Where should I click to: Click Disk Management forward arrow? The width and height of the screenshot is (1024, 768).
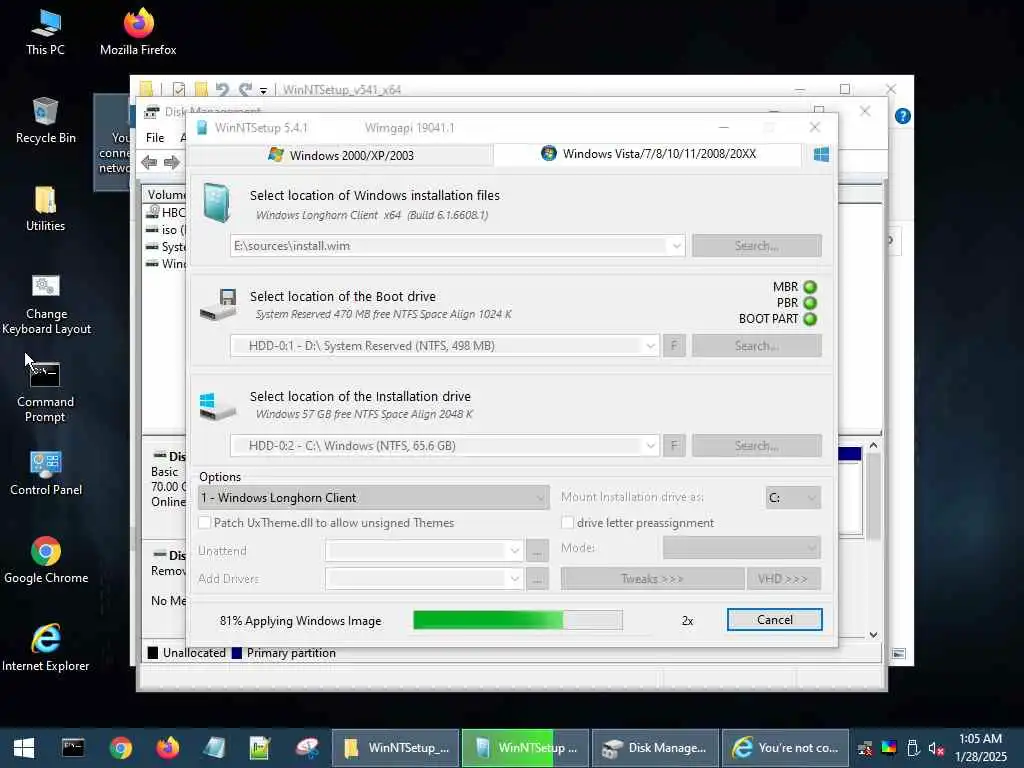point(172,162)
